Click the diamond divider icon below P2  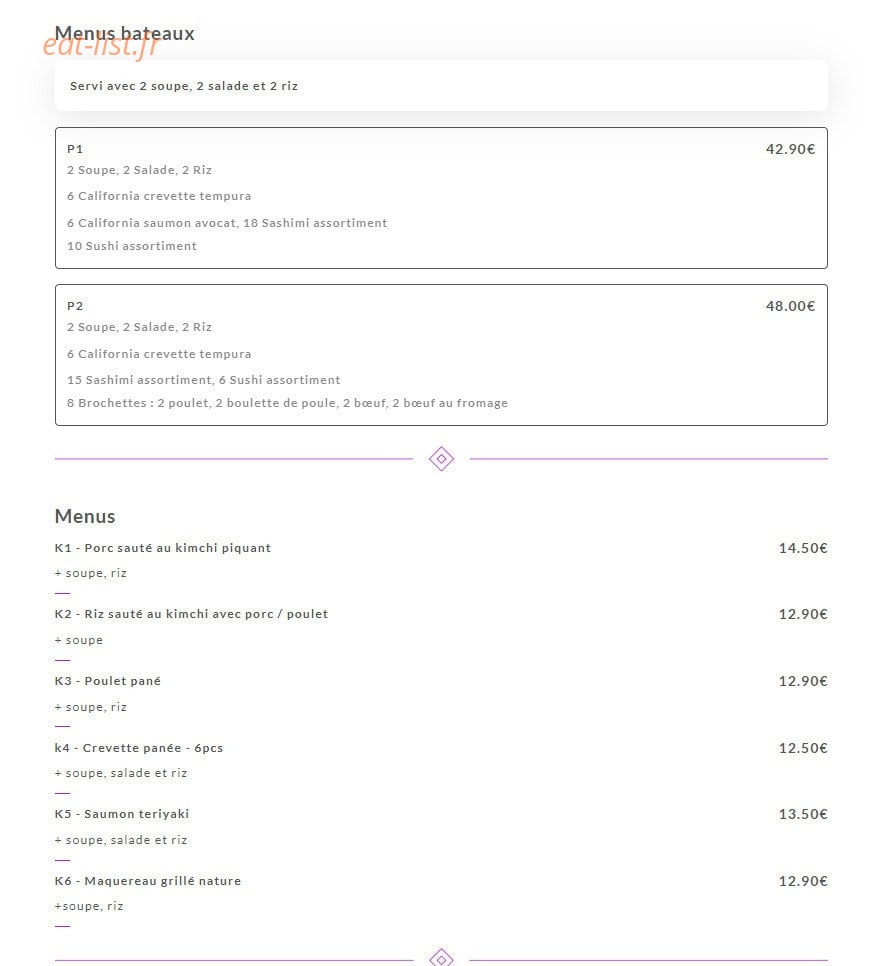click(441, 459)
